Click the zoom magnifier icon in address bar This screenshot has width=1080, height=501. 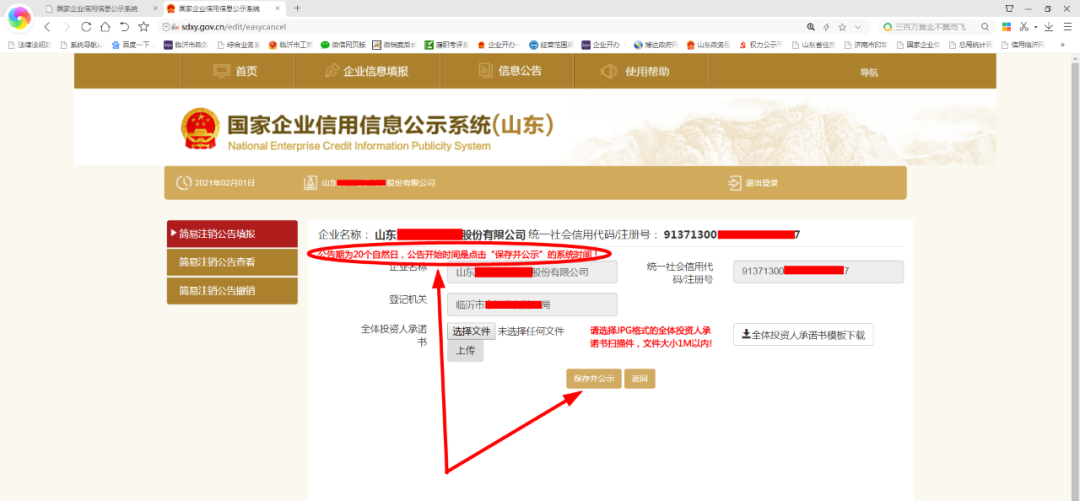click(811, 27)
